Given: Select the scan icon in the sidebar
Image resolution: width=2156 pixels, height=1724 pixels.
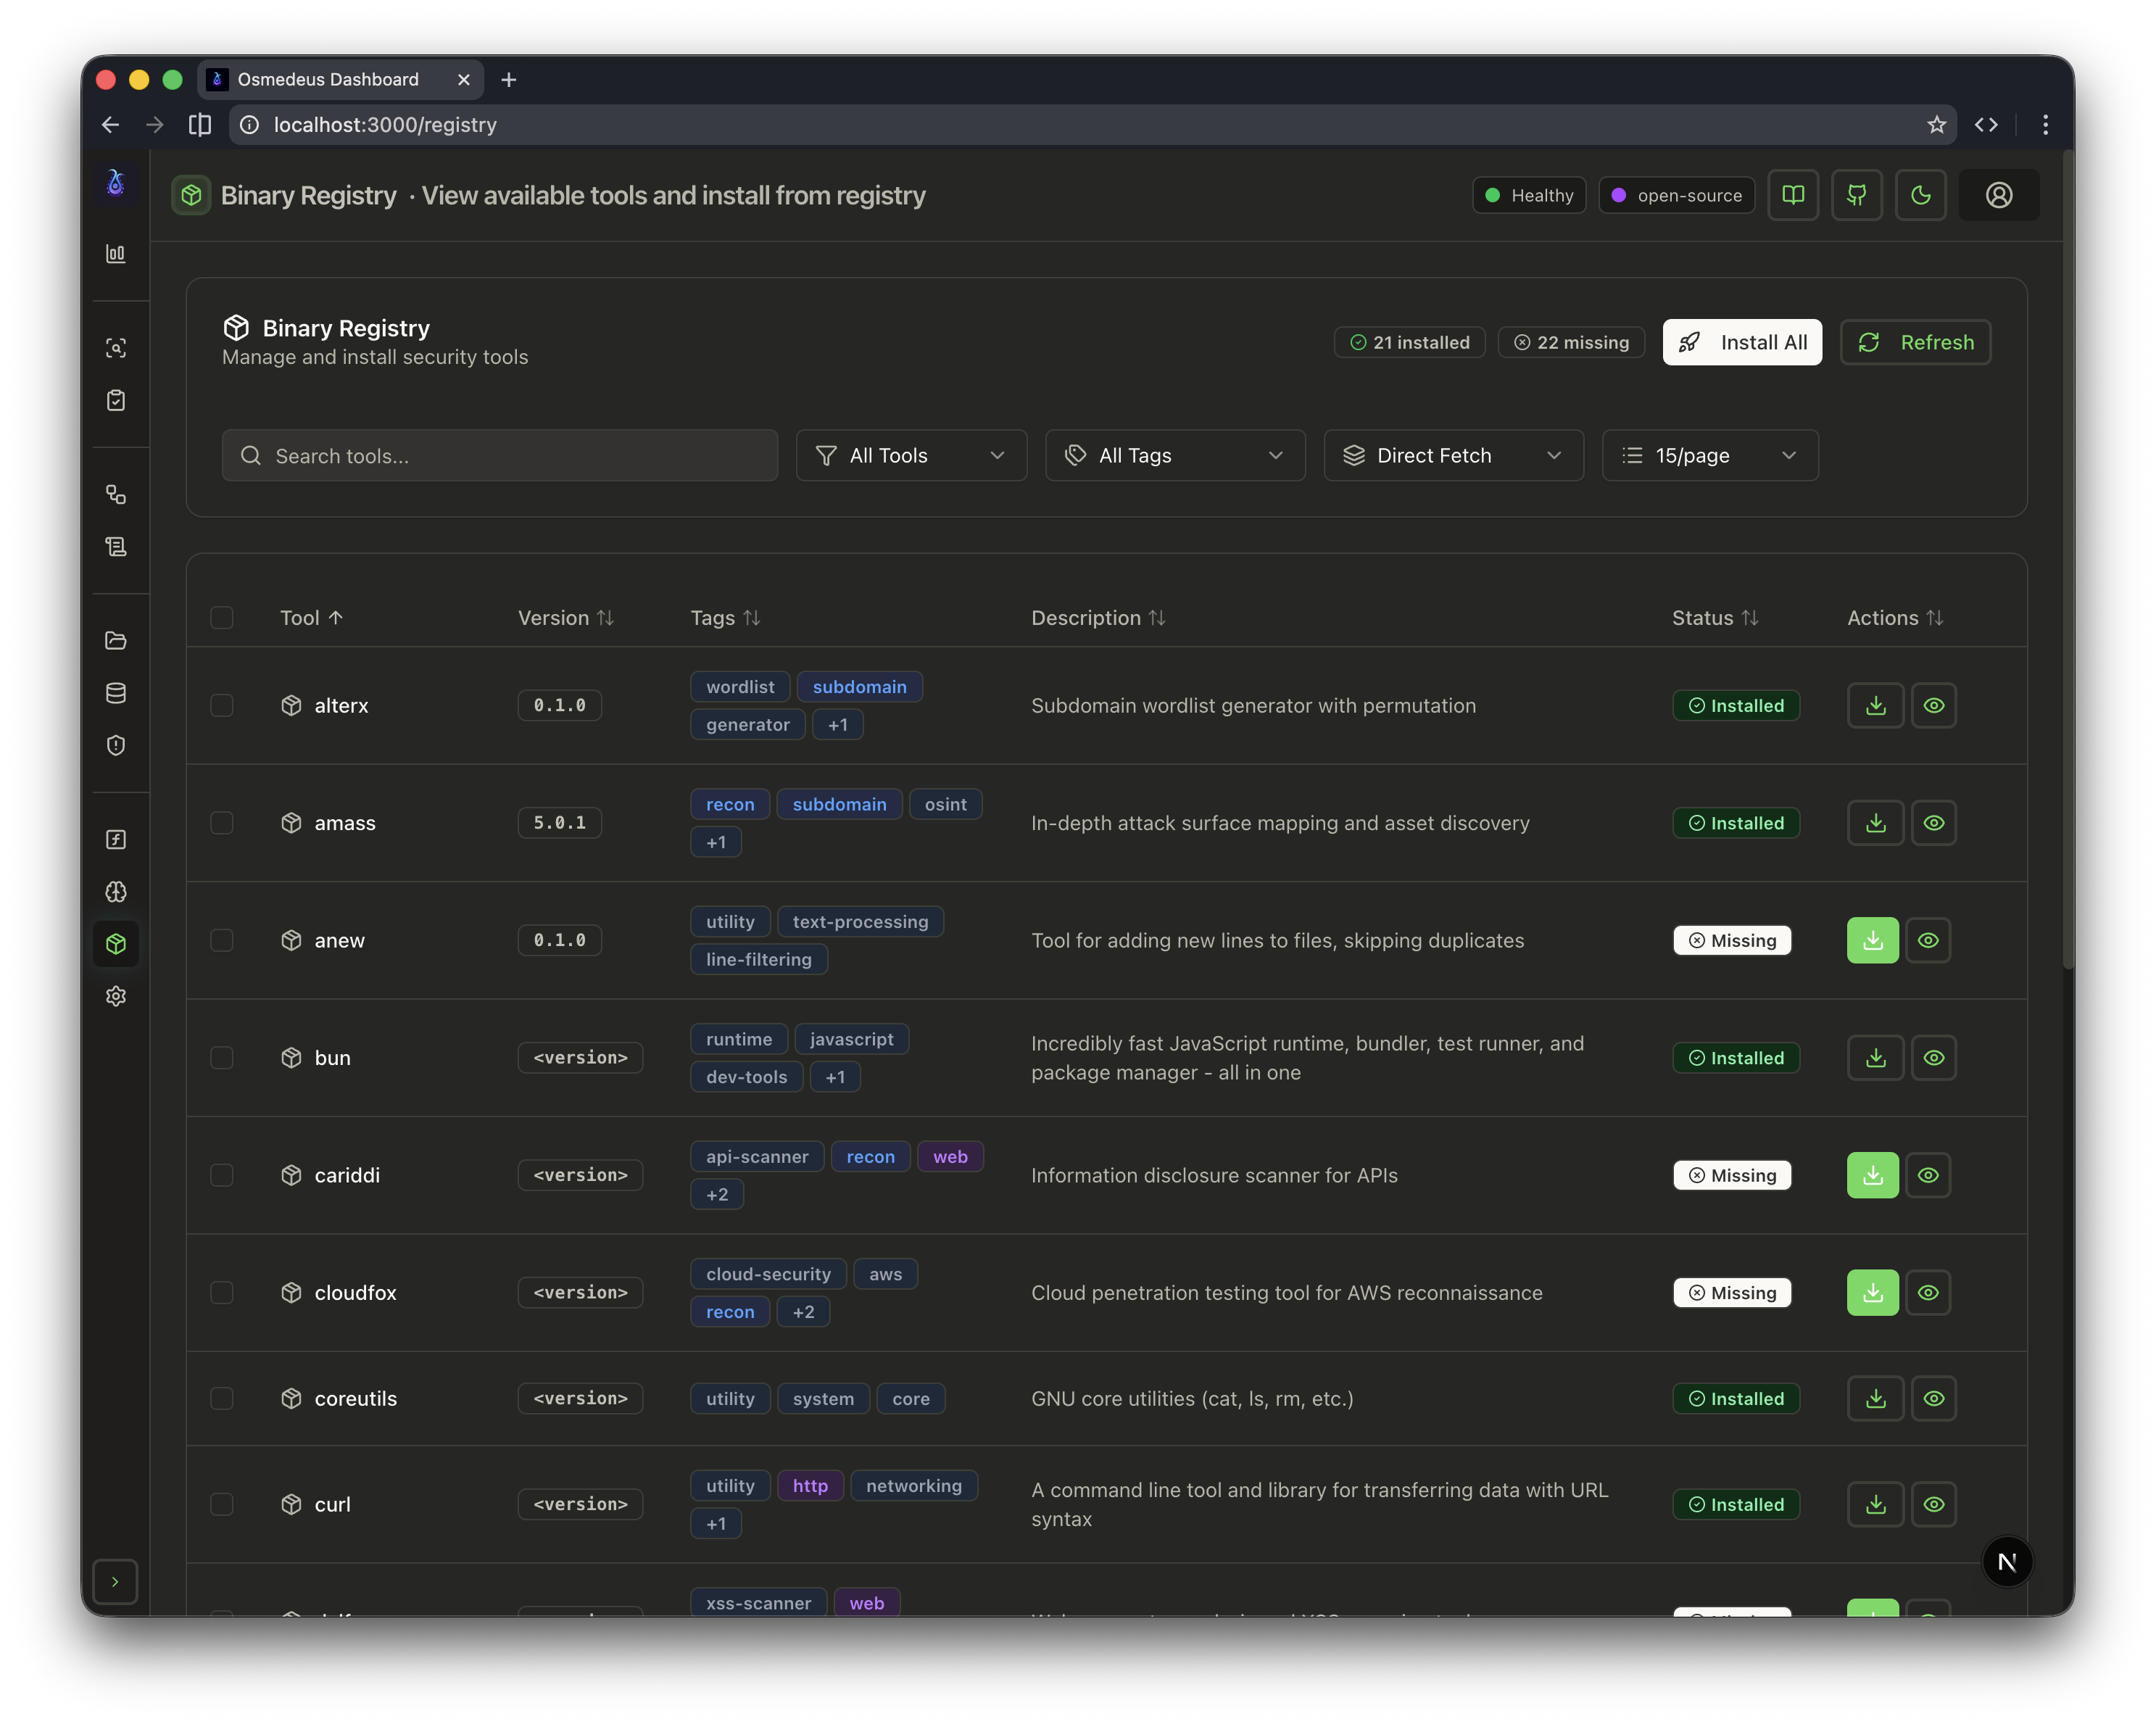Looking at the screenshot, I should (x=117, y=347).
